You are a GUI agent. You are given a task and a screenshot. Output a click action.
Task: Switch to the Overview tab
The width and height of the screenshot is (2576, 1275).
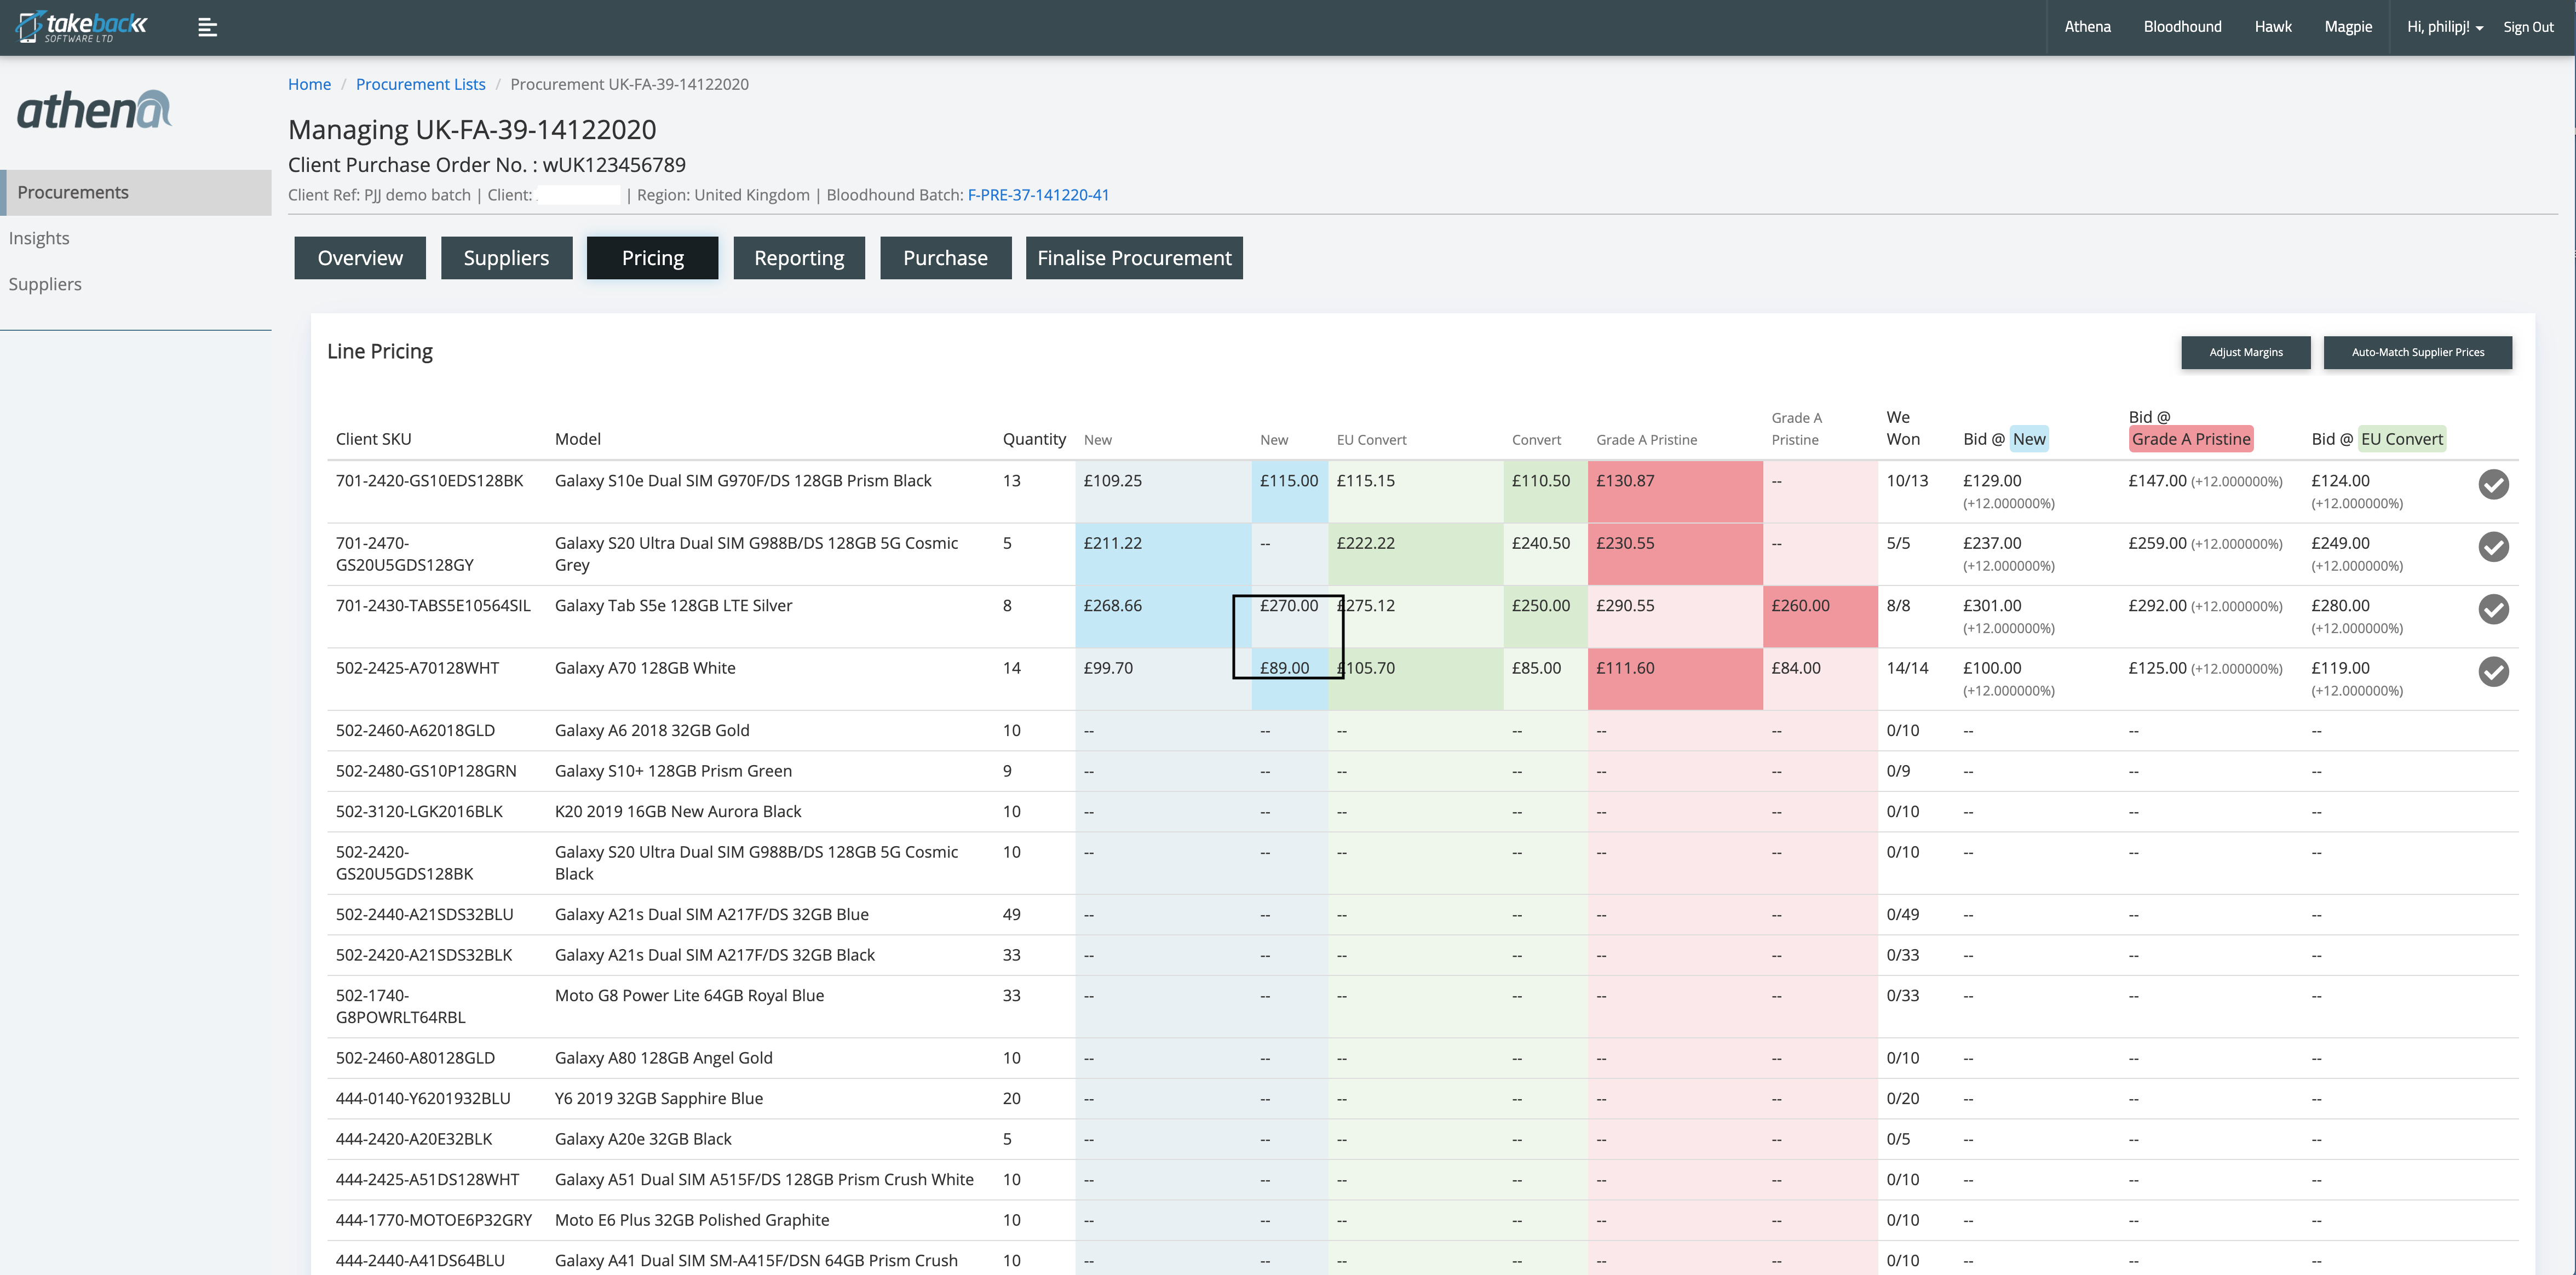coord(360,258)
